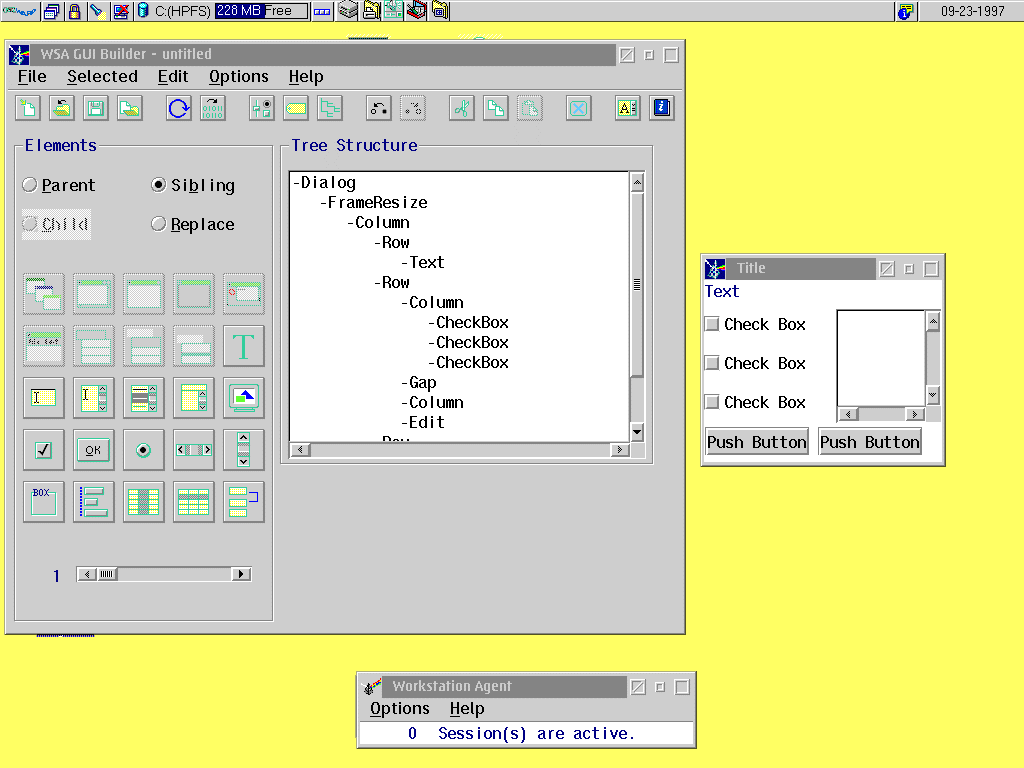Toggle the first Check Box in the Title window
Screen dimensions: 1024x768
[x=713, y=323]
